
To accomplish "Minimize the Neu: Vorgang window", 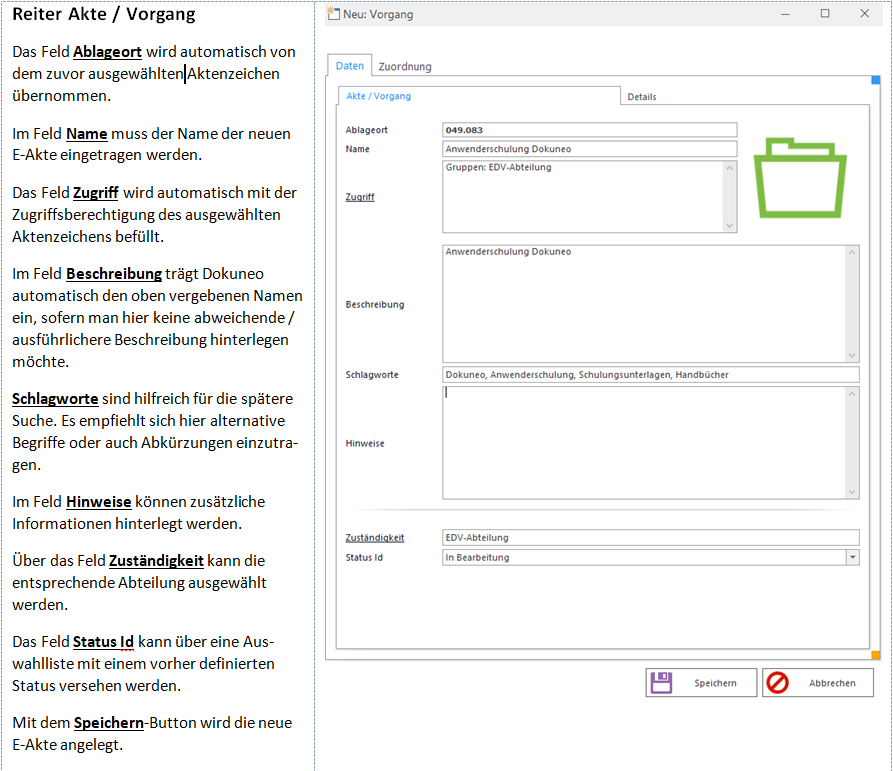I will pos(785,14).
